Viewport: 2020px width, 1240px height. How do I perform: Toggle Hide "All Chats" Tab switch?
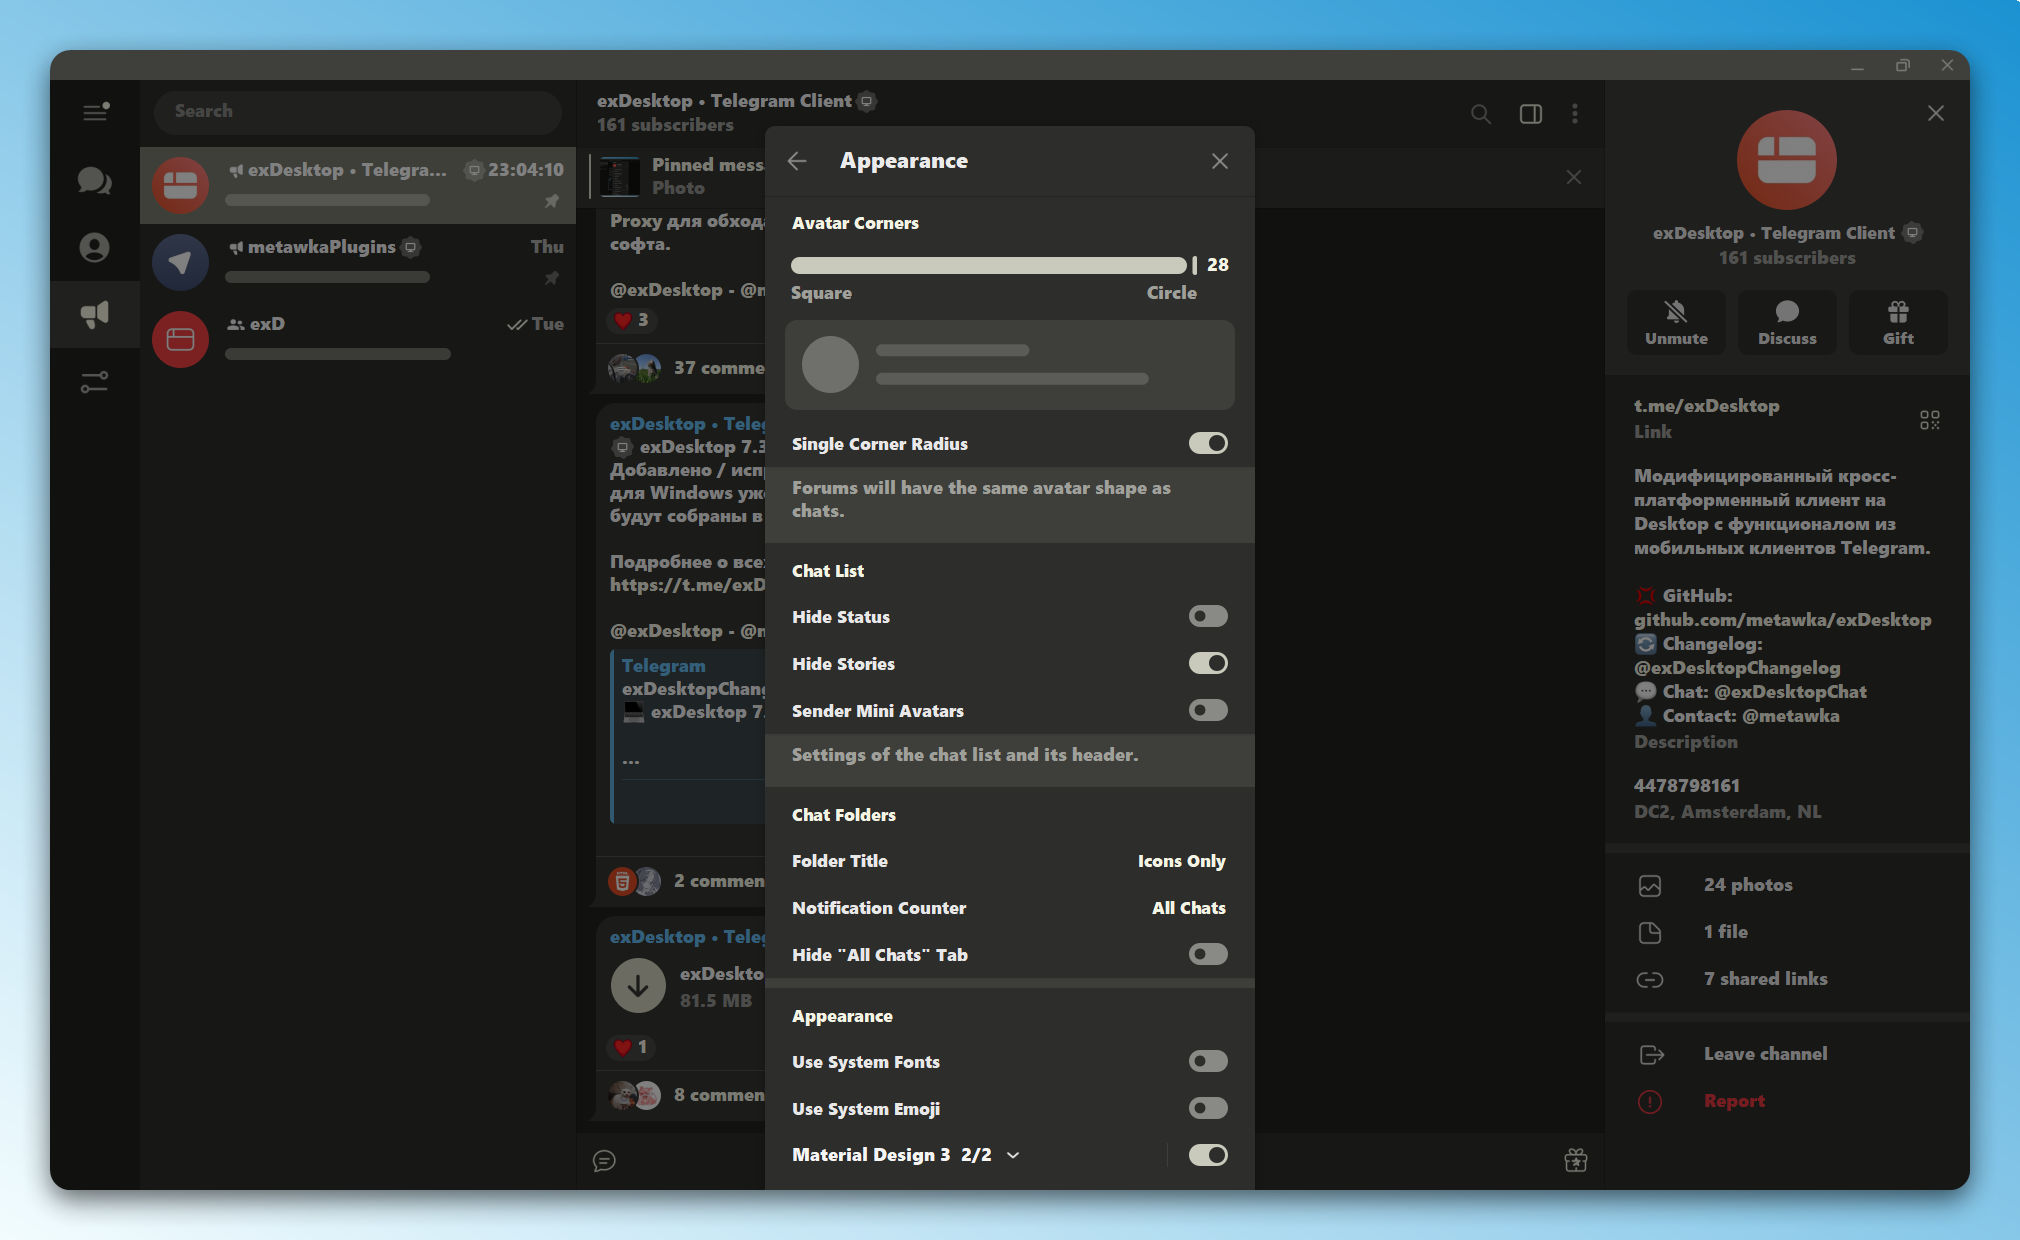(1208, 954)
